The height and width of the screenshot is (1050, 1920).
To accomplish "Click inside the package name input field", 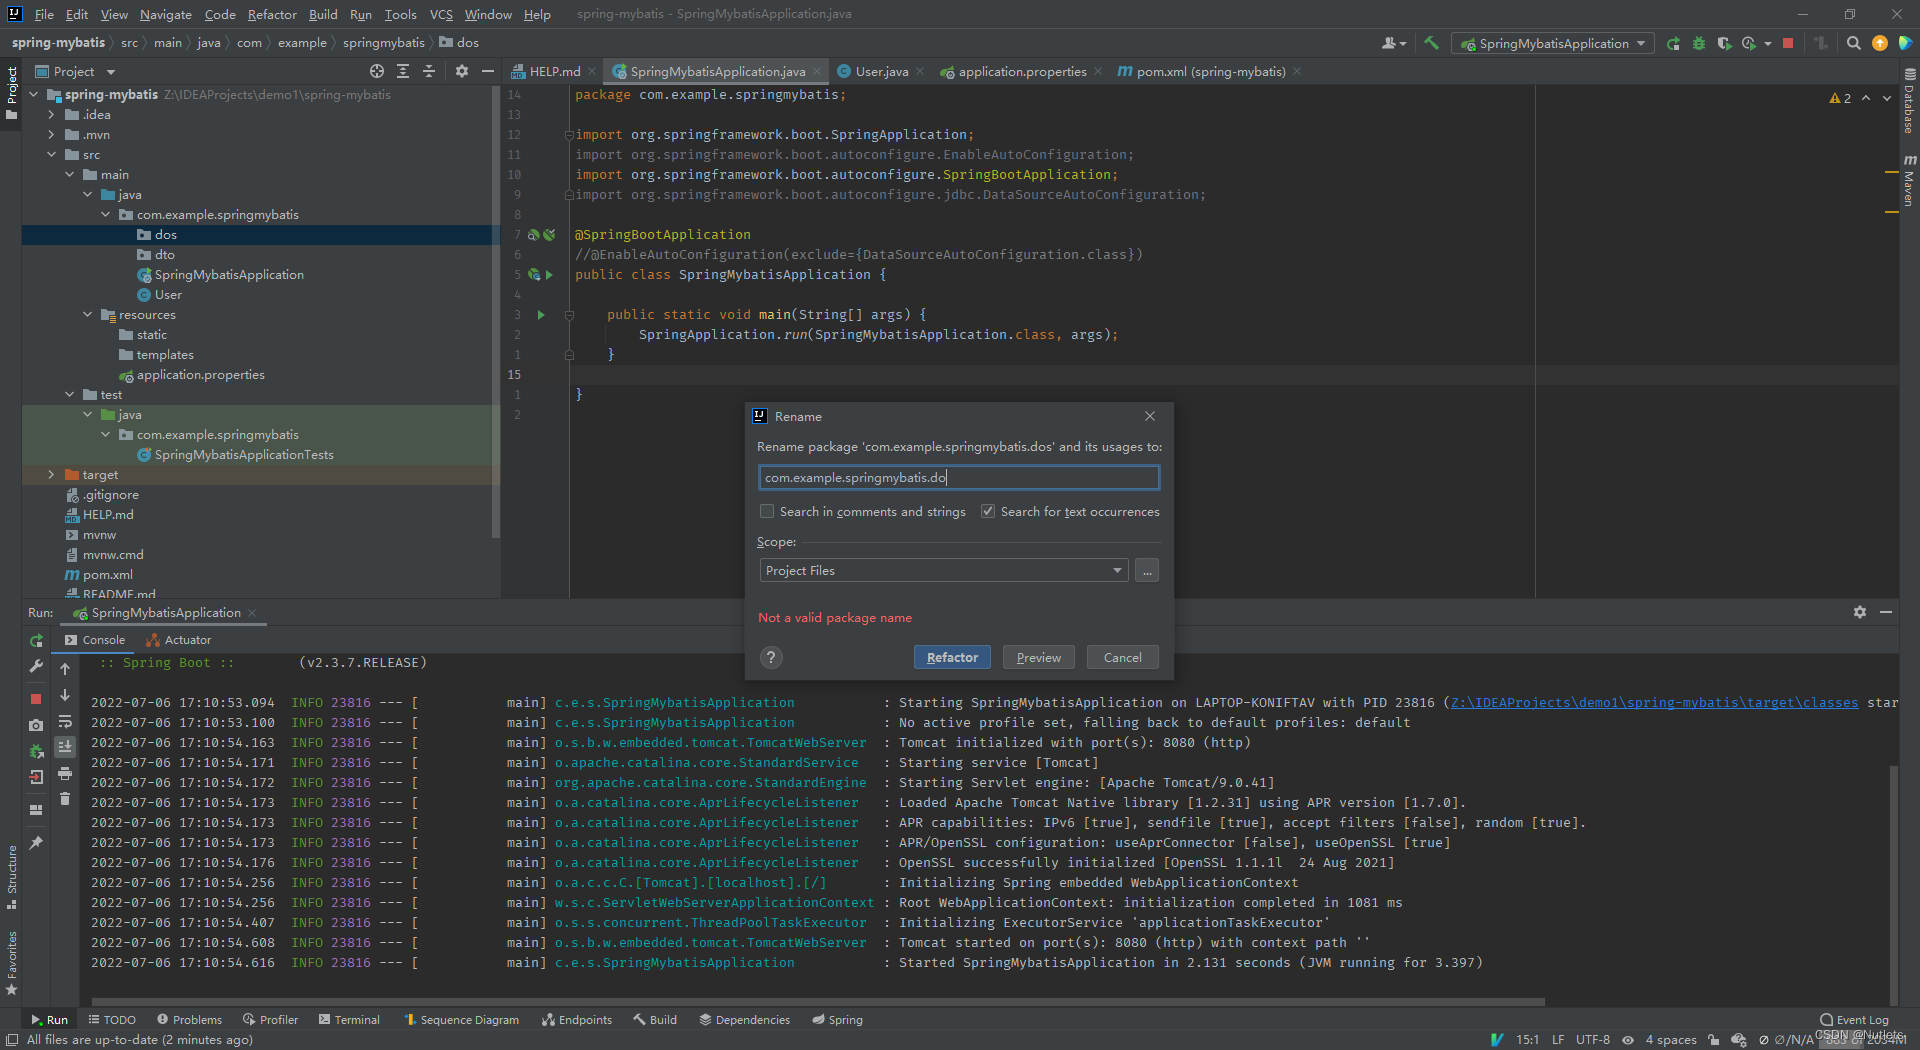I will pyautogui.click(x=958, y=477).
